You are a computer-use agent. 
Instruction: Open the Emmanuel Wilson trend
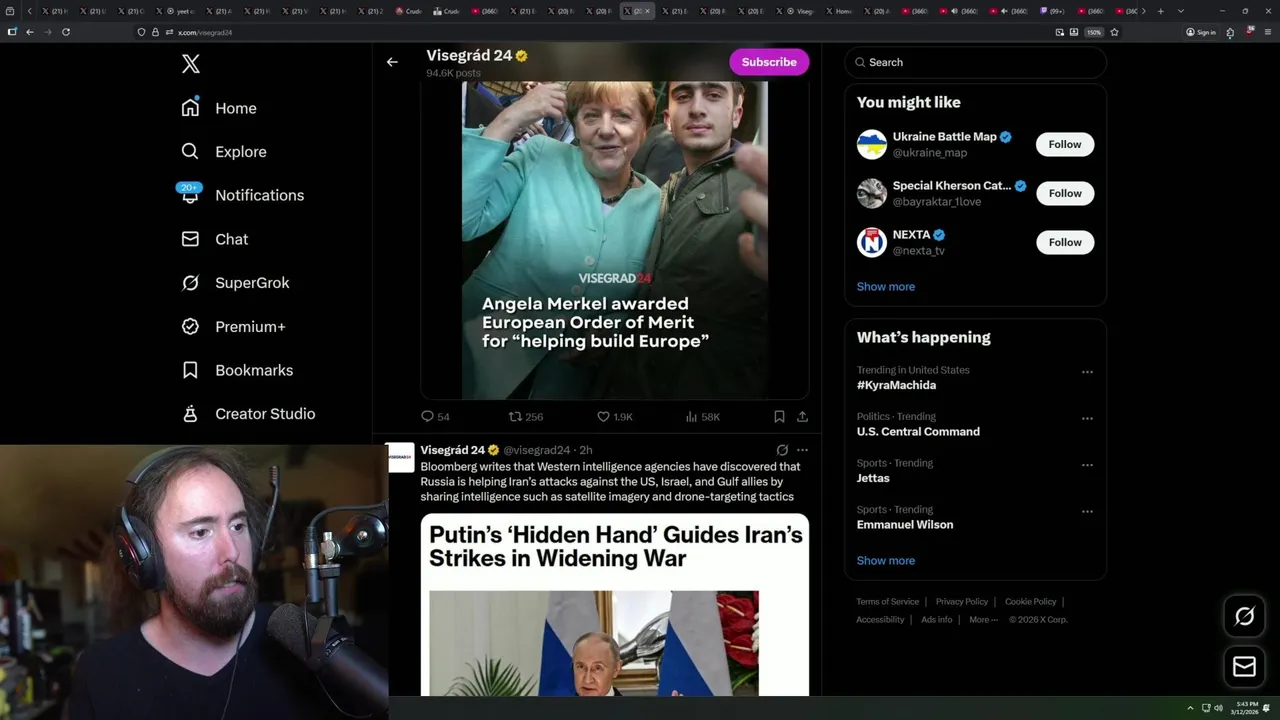(905, 524)
